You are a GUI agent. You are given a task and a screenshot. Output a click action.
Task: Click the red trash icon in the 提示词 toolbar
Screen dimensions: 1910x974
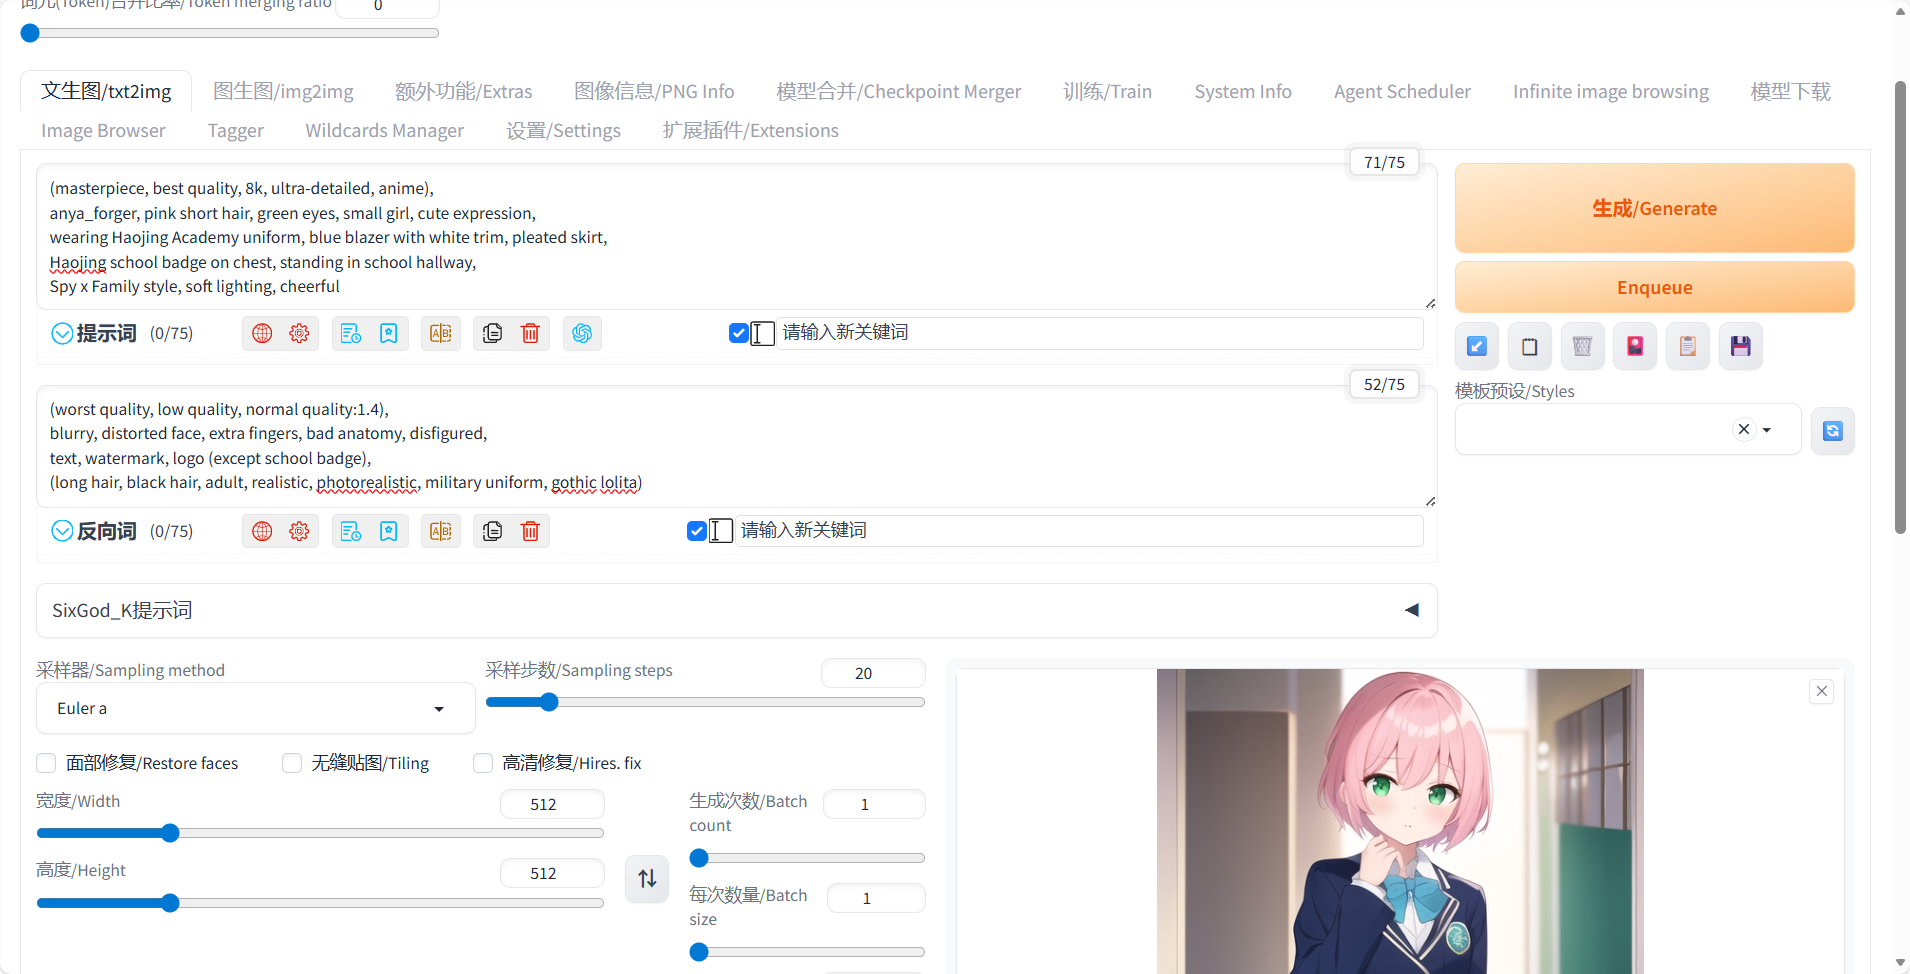point(530,333)
